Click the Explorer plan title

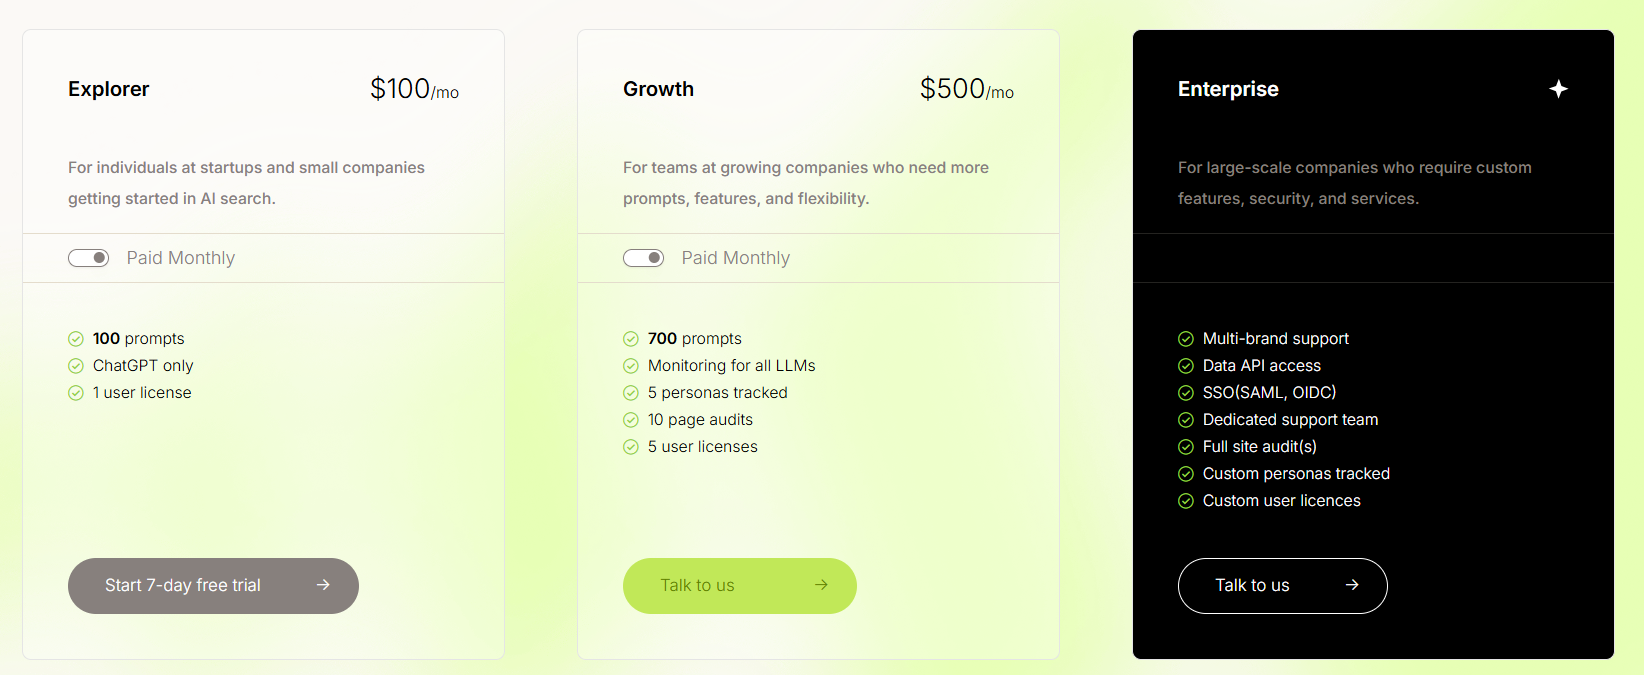coord(108,89)
